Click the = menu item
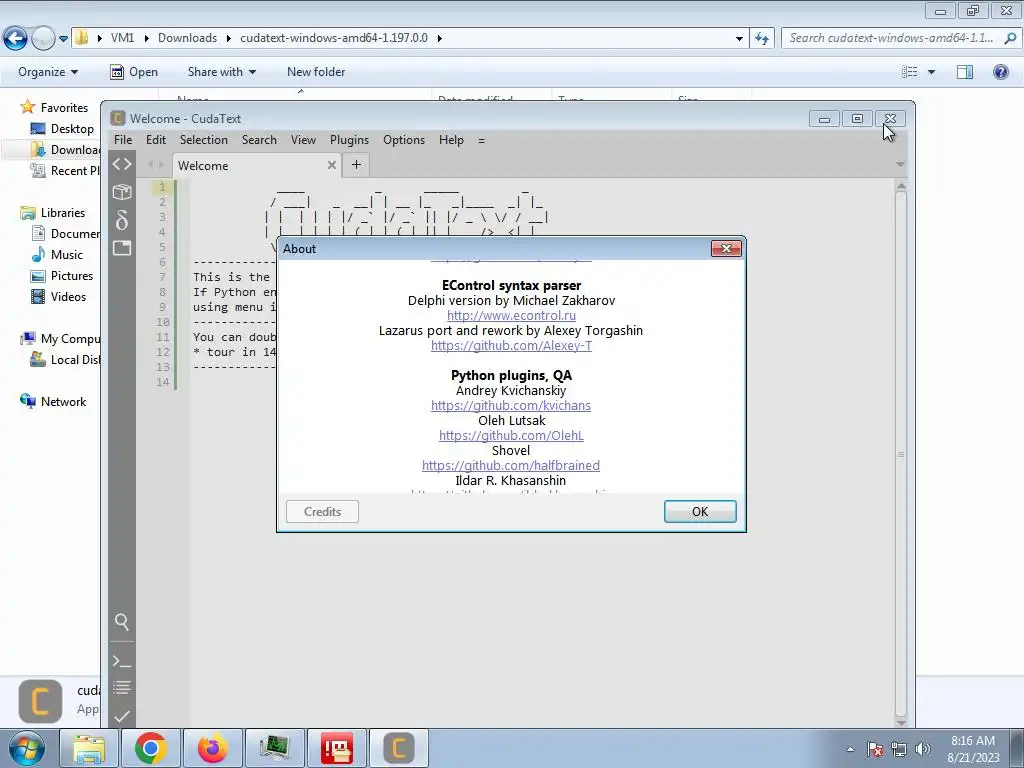1024x768 pixels. point(481,140)
